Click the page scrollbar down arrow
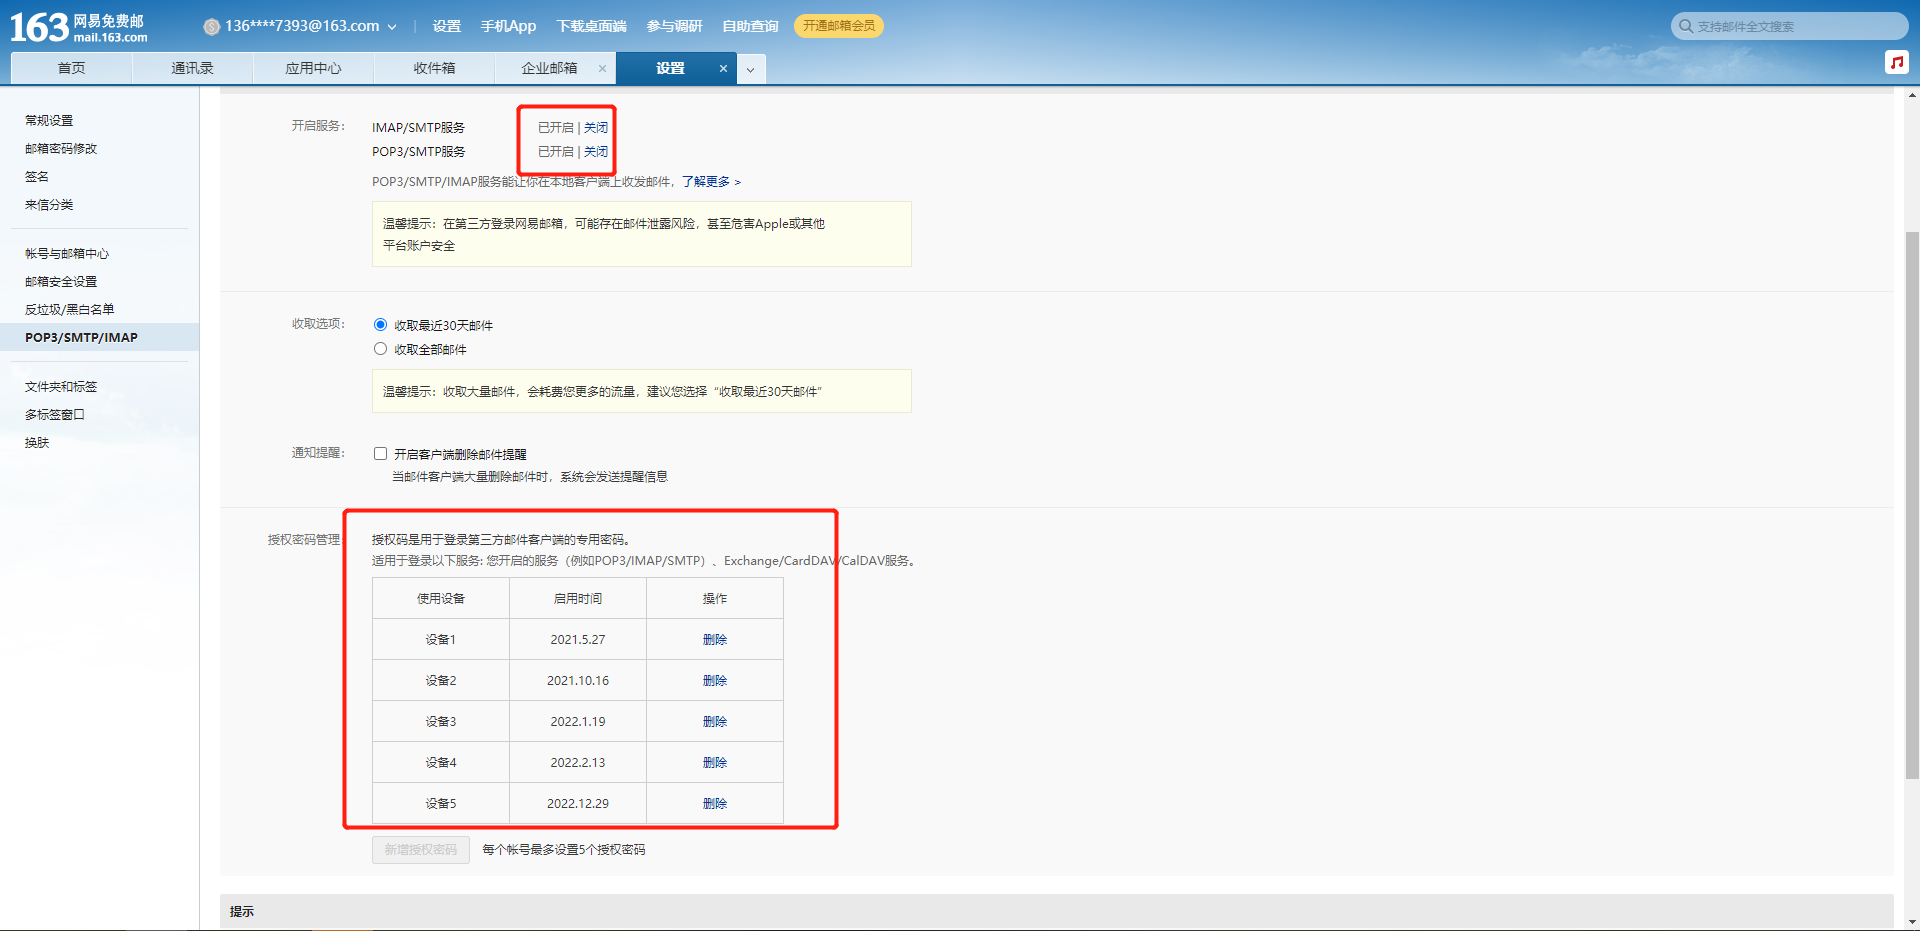This screenshot has height=931, width=1920. tap(1912, 922)
